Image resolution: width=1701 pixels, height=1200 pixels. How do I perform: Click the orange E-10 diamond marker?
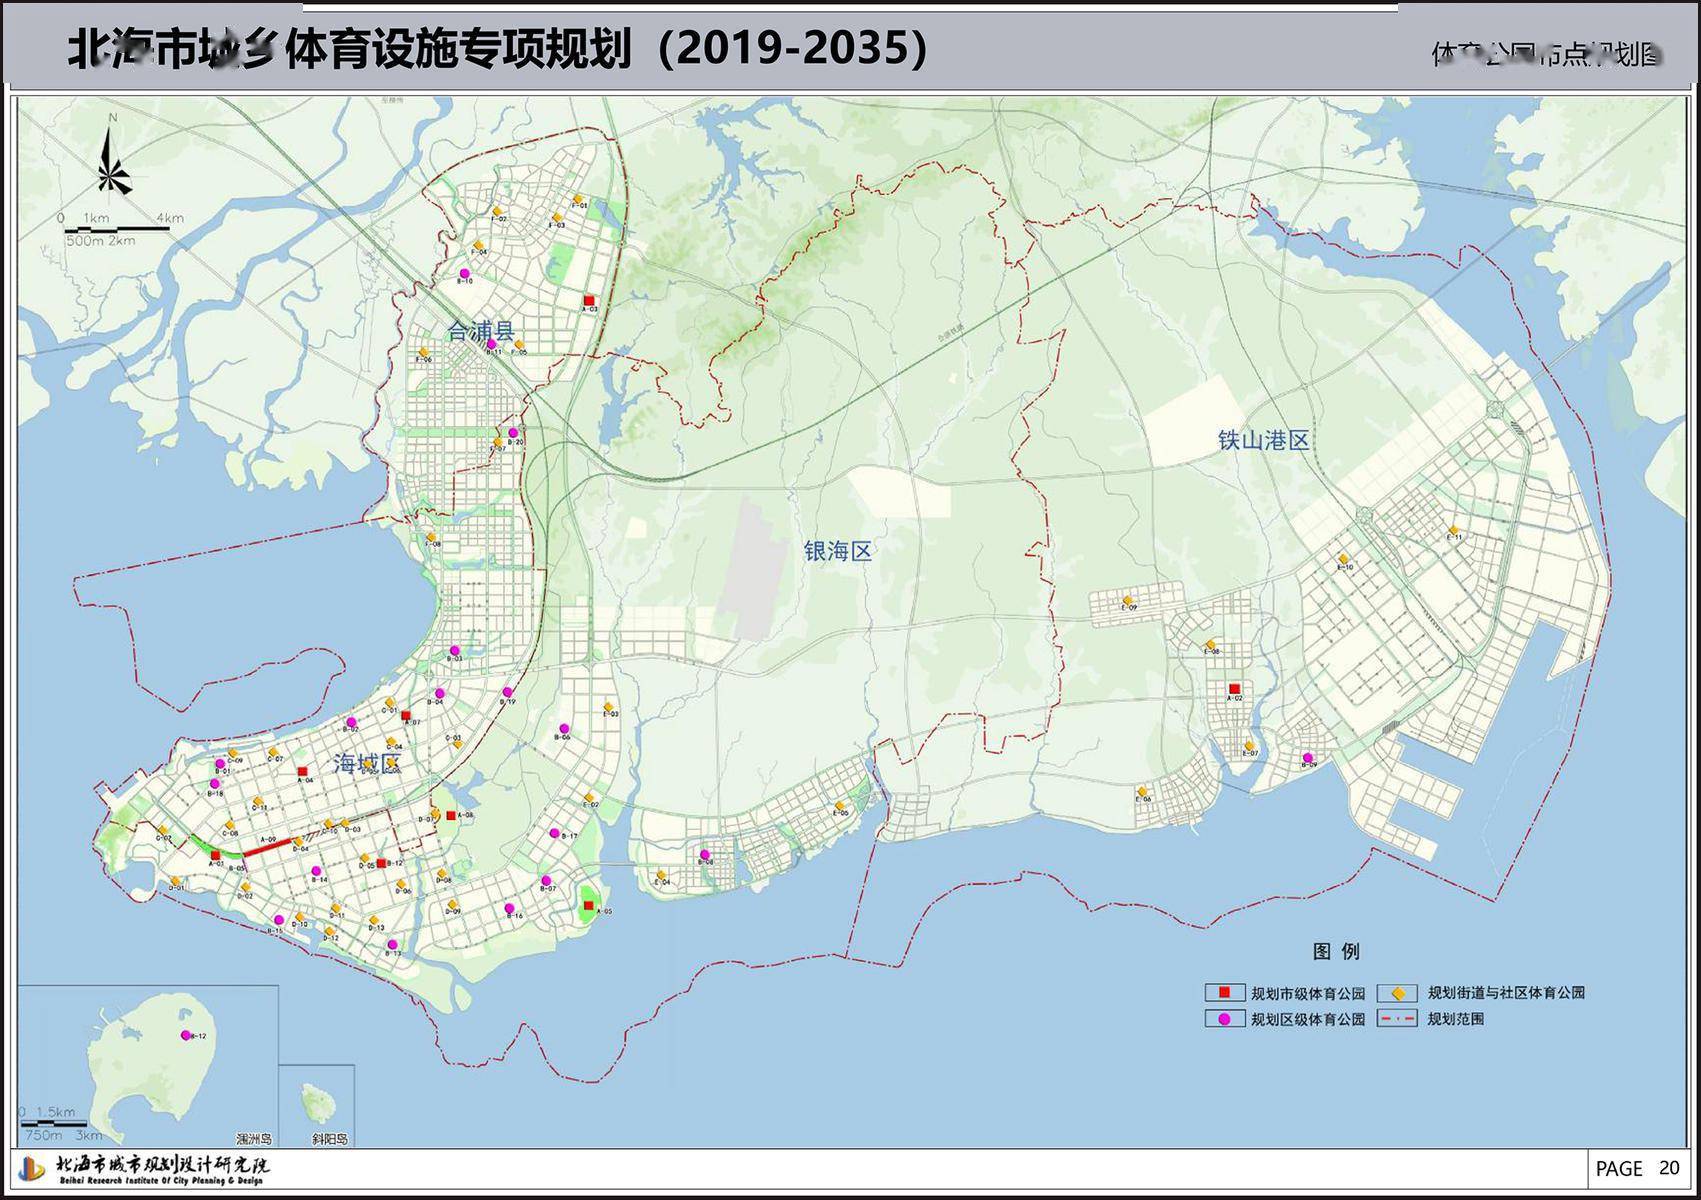[1343, 560]
